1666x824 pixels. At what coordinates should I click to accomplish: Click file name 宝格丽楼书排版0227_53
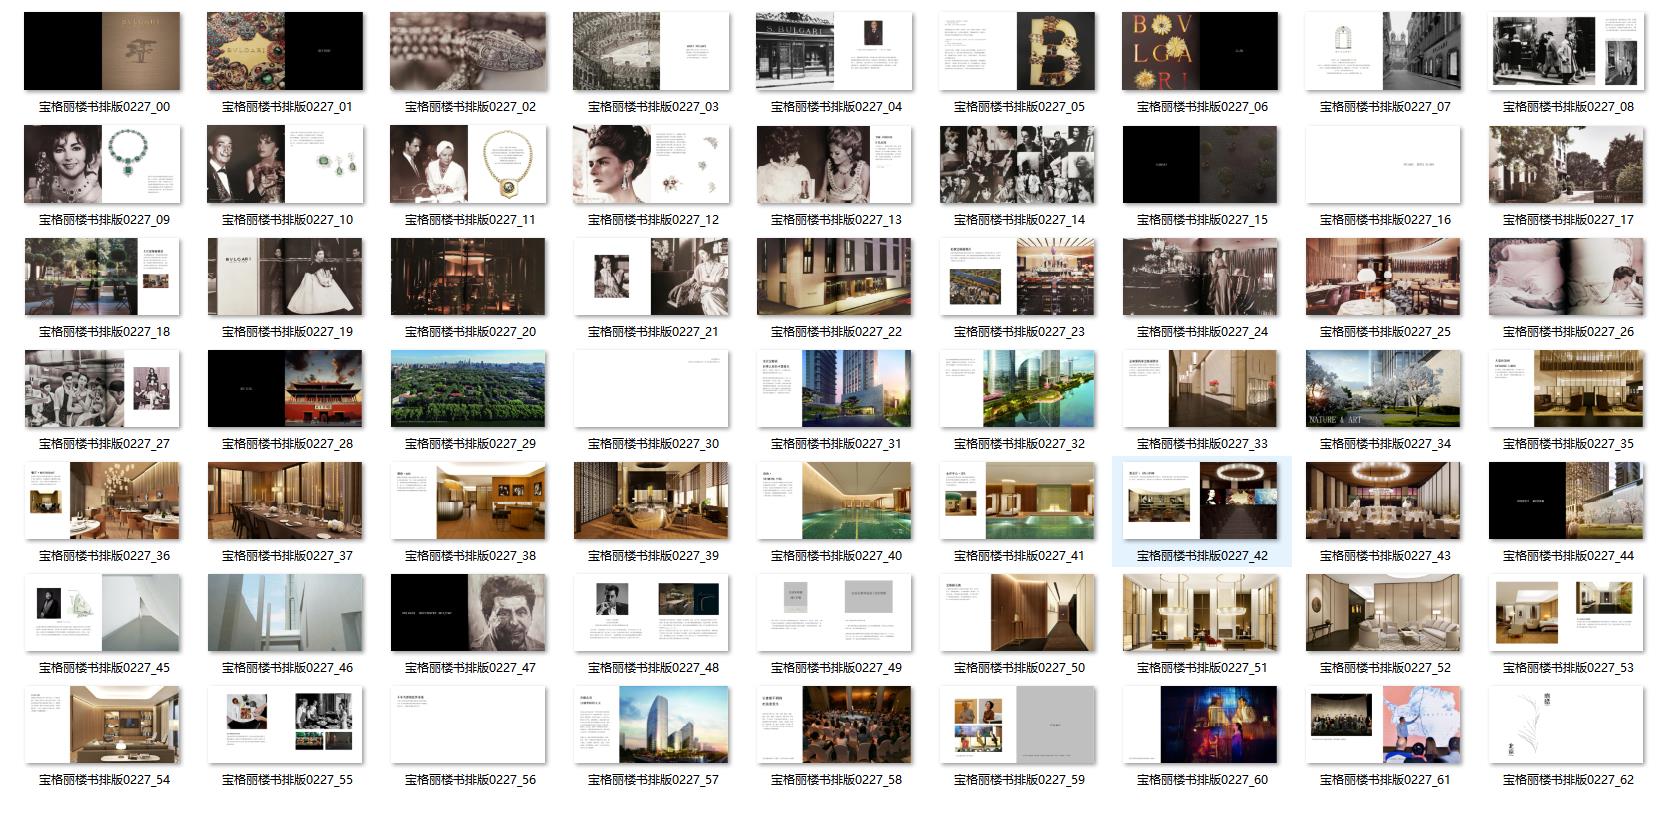[x=1568, y=668]
